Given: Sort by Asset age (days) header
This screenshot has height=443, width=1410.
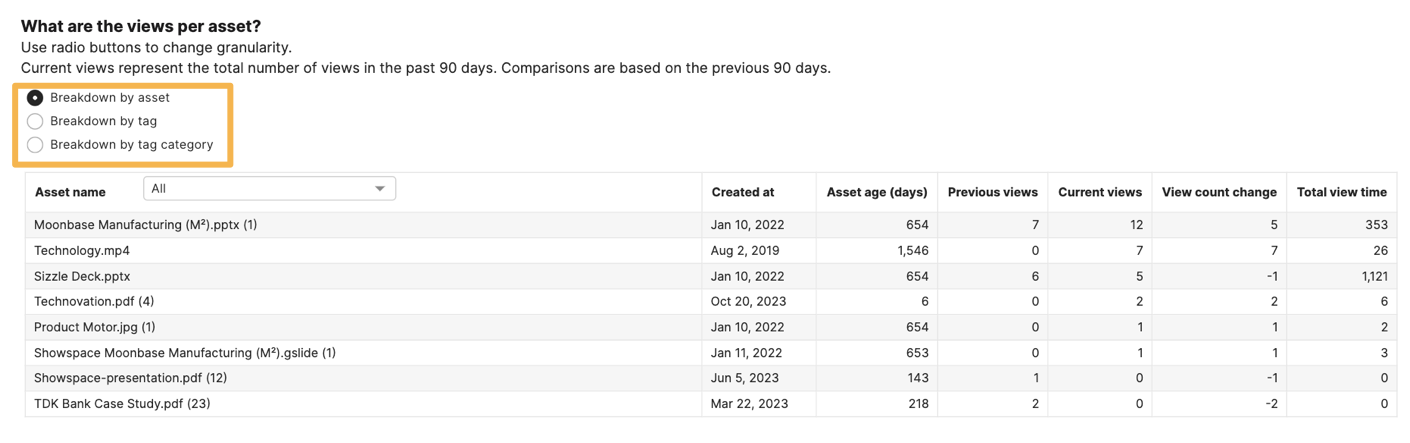Looking at the screenshot, I should [x=877, y=192].
